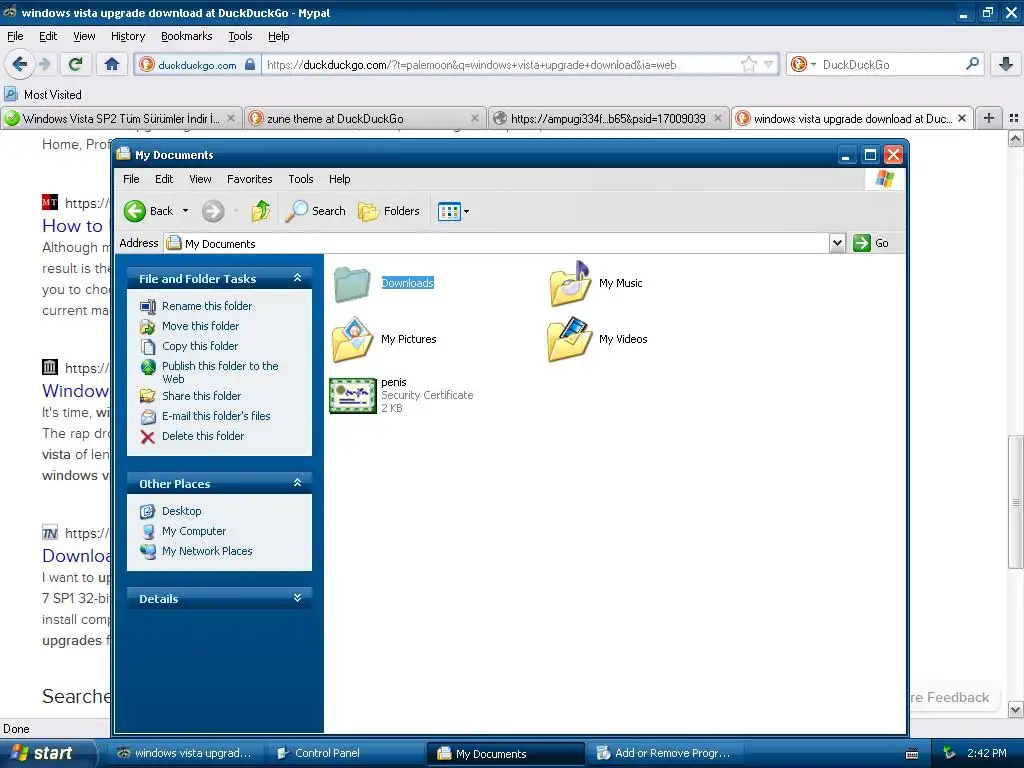Click the search magnifier icon in Mypal

[972, 64]
